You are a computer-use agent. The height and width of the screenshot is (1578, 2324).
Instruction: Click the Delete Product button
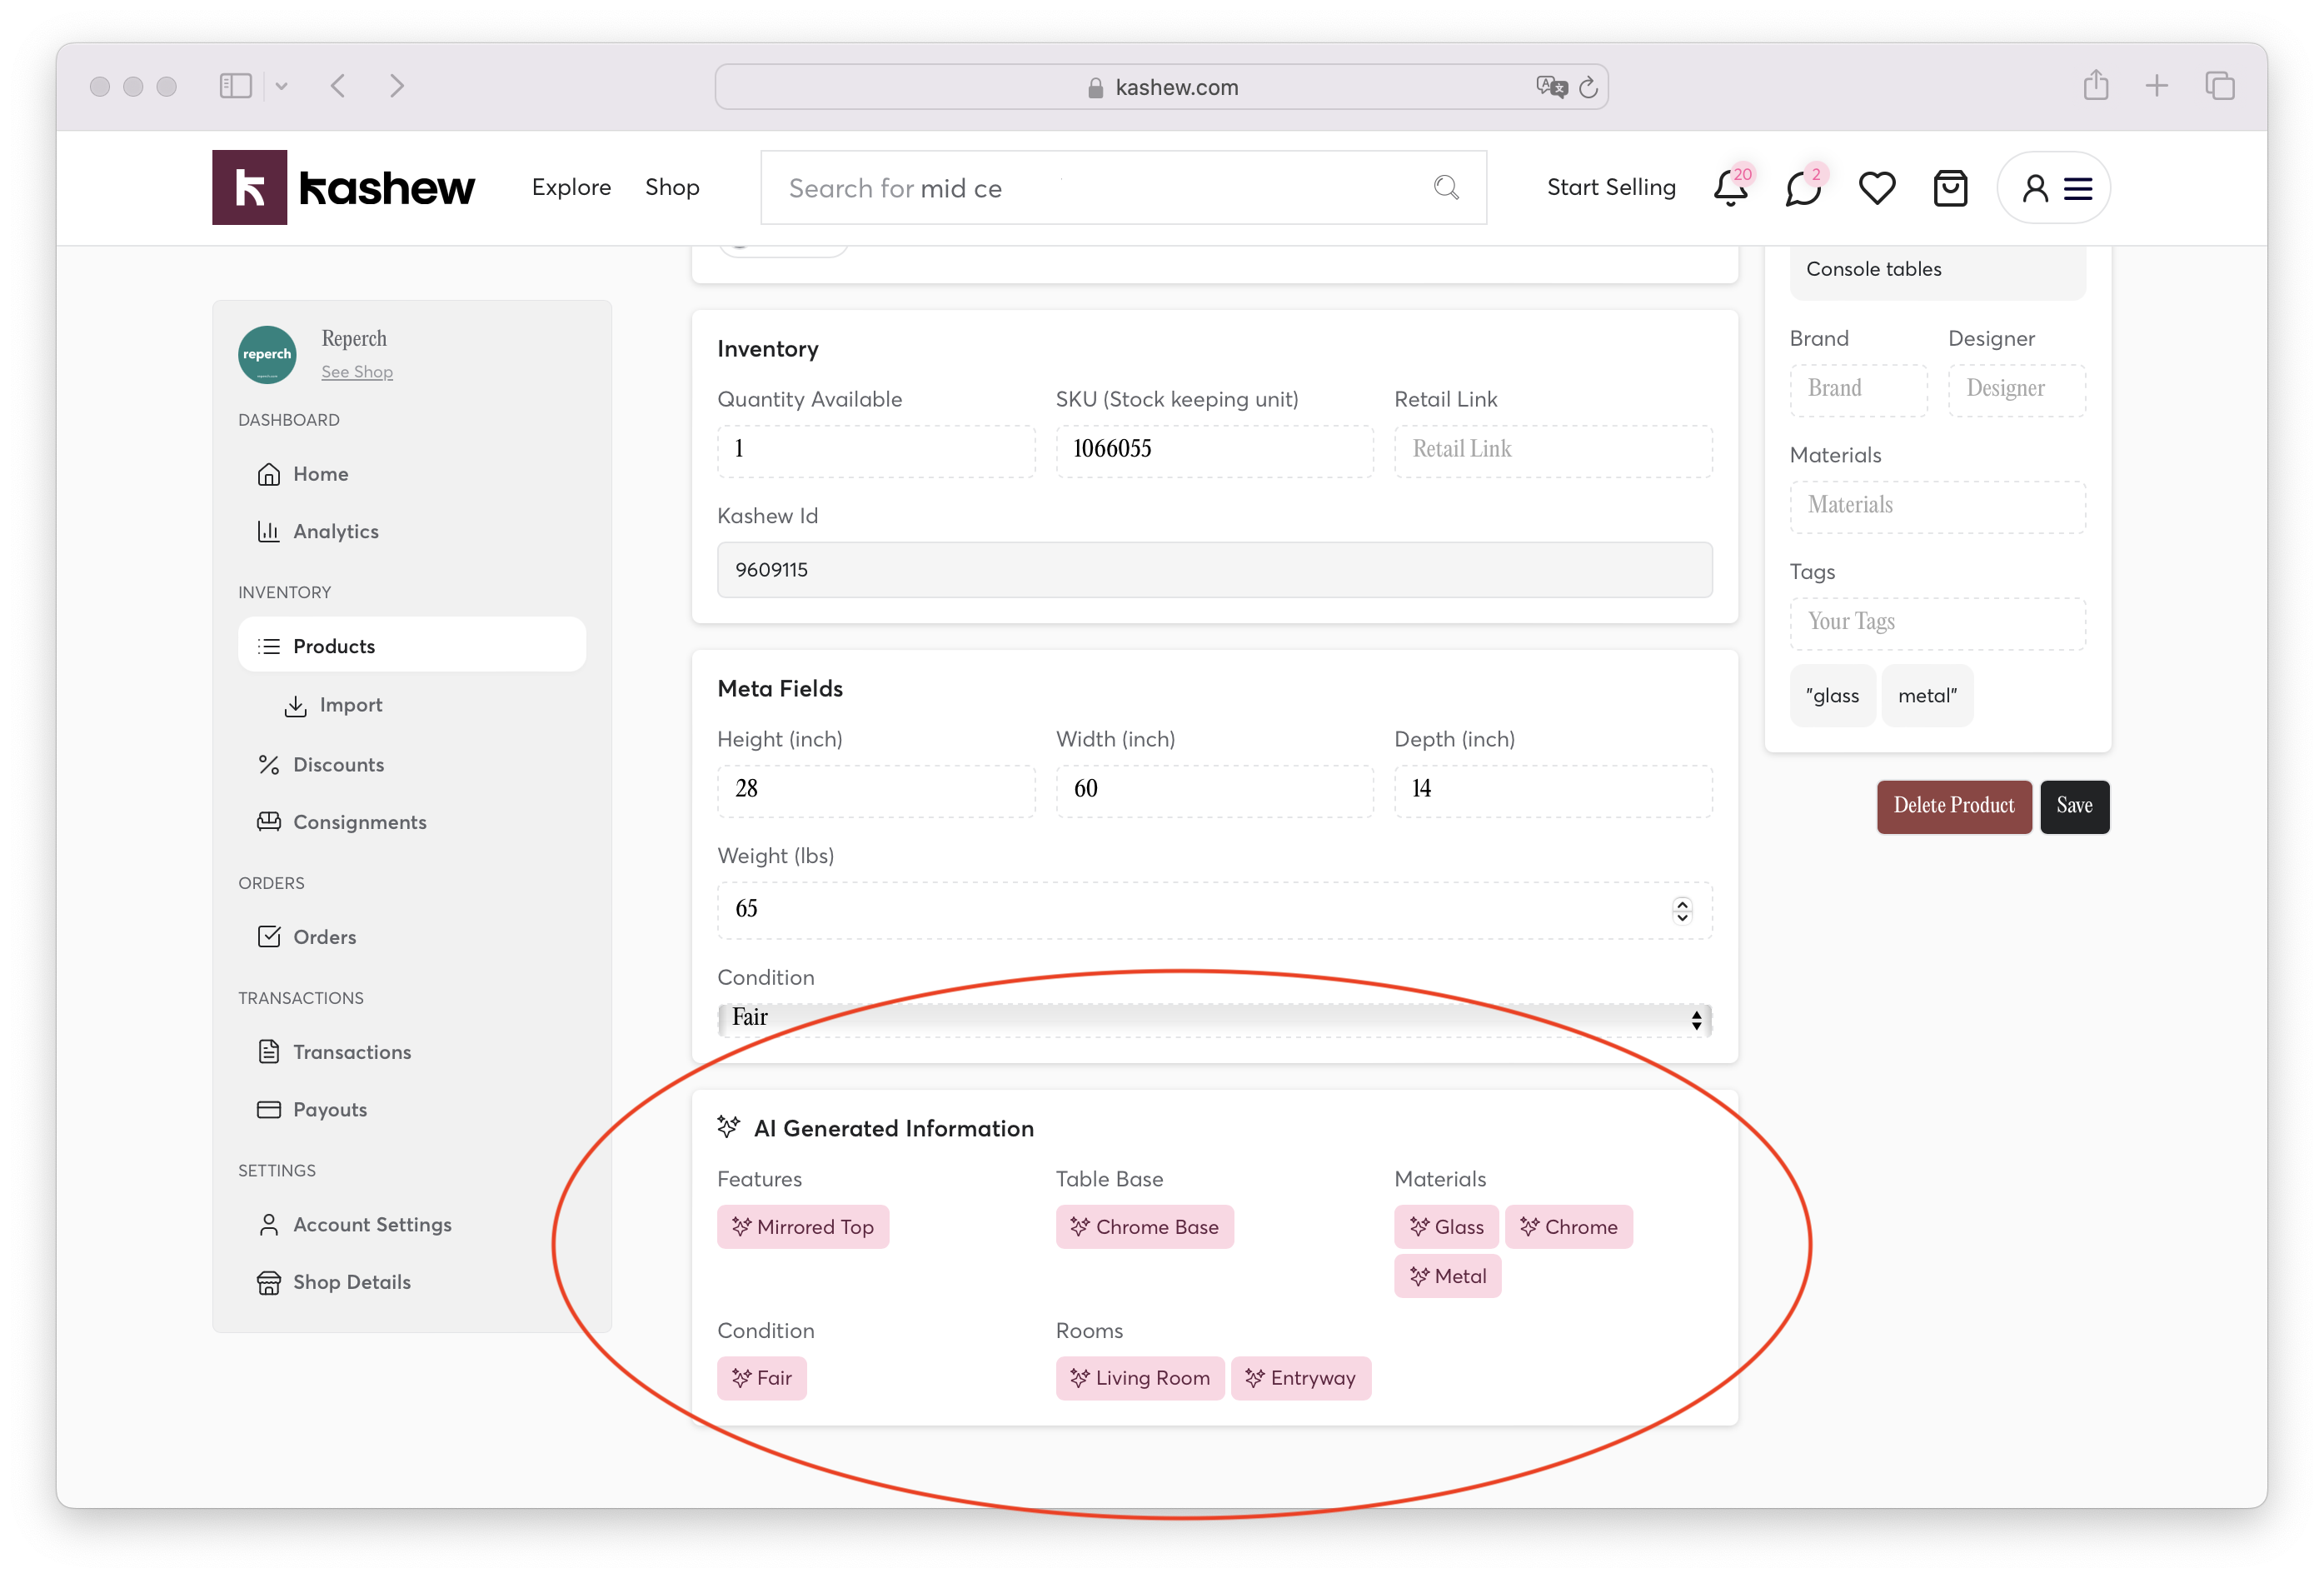coord(1953,806)
